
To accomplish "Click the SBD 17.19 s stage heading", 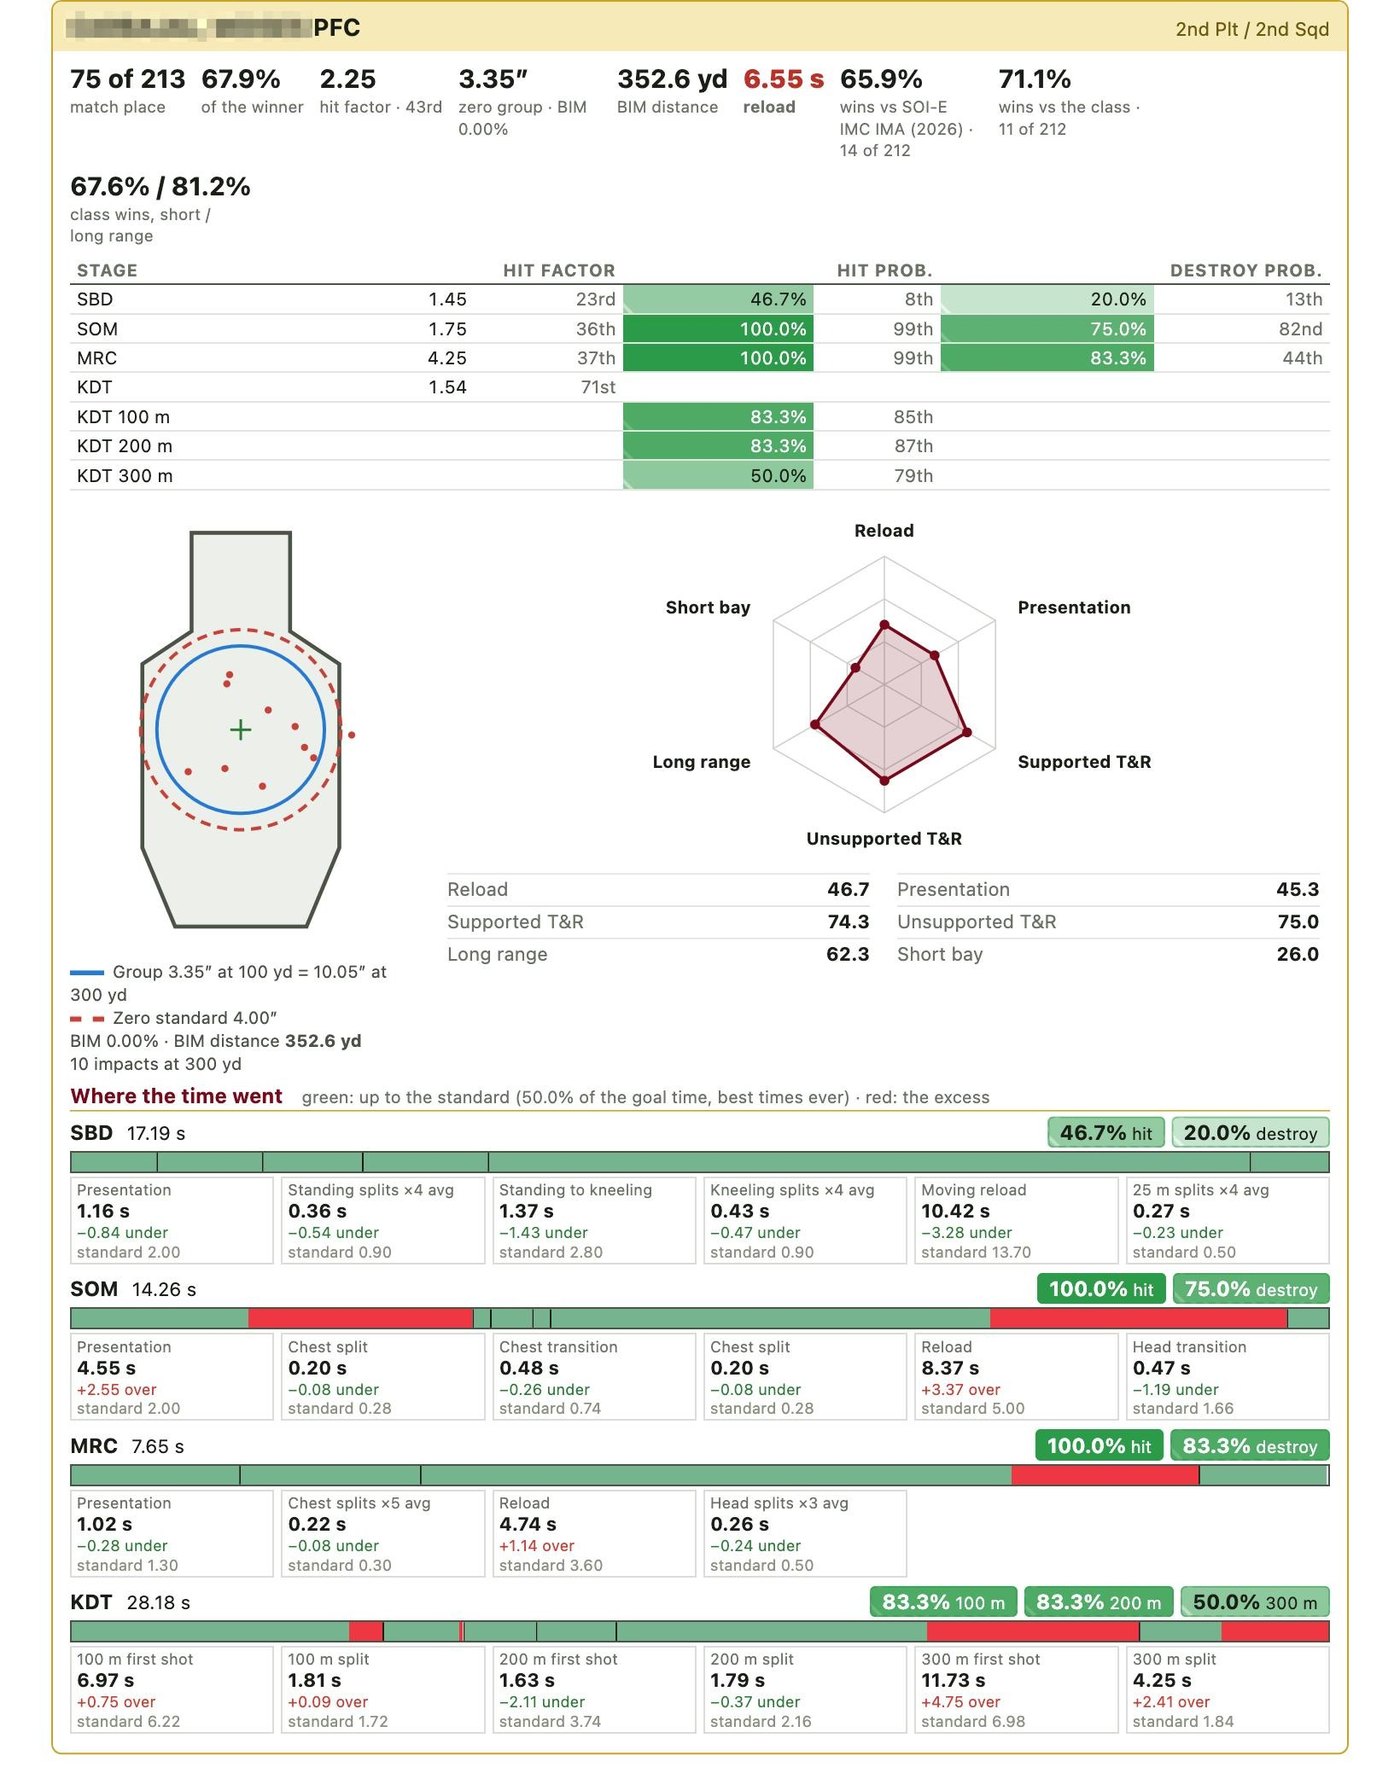I will click(128, 1133).
